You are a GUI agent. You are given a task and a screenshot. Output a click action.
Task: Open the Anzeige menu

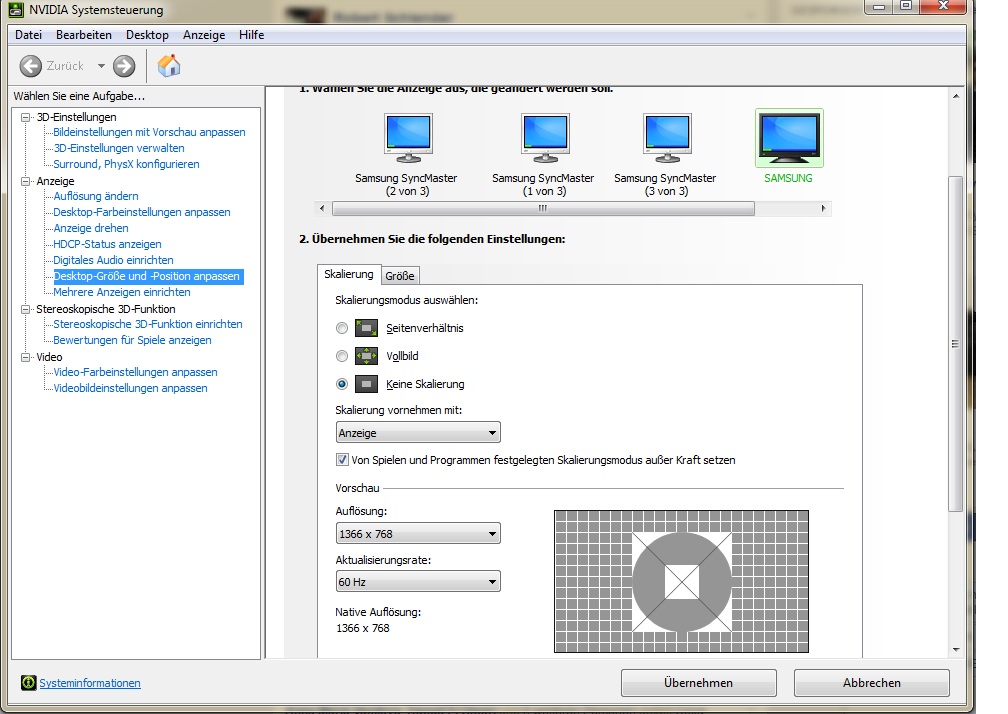[x=204, y=35]
